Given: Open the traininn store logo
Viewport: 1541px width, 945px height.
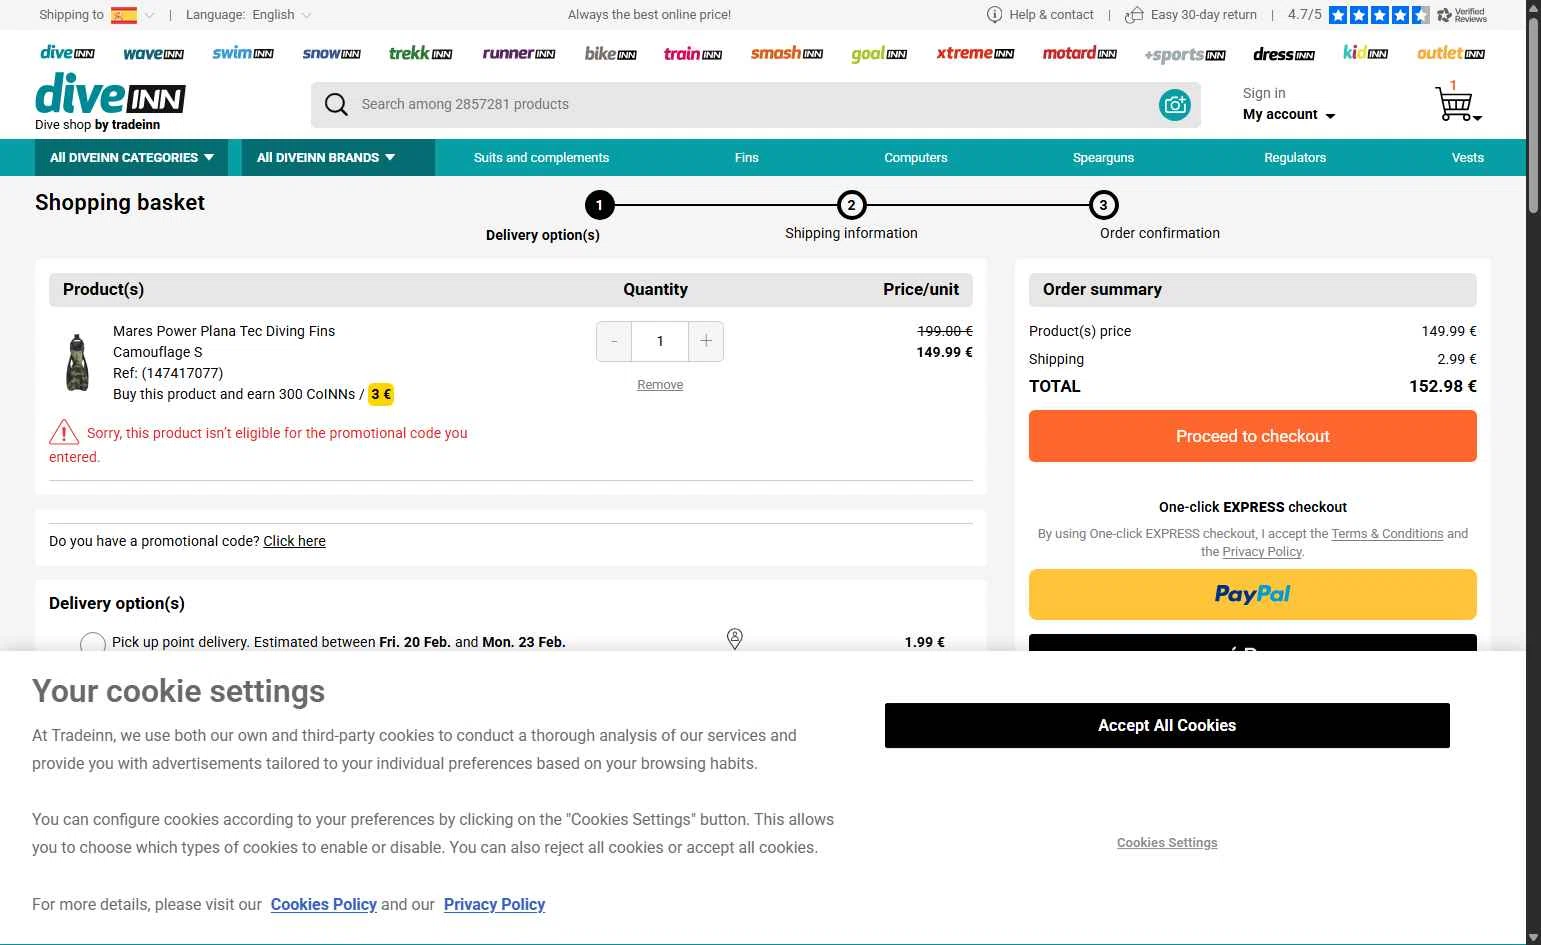Looking at the screenshot, I should click(x=693, y=53).
